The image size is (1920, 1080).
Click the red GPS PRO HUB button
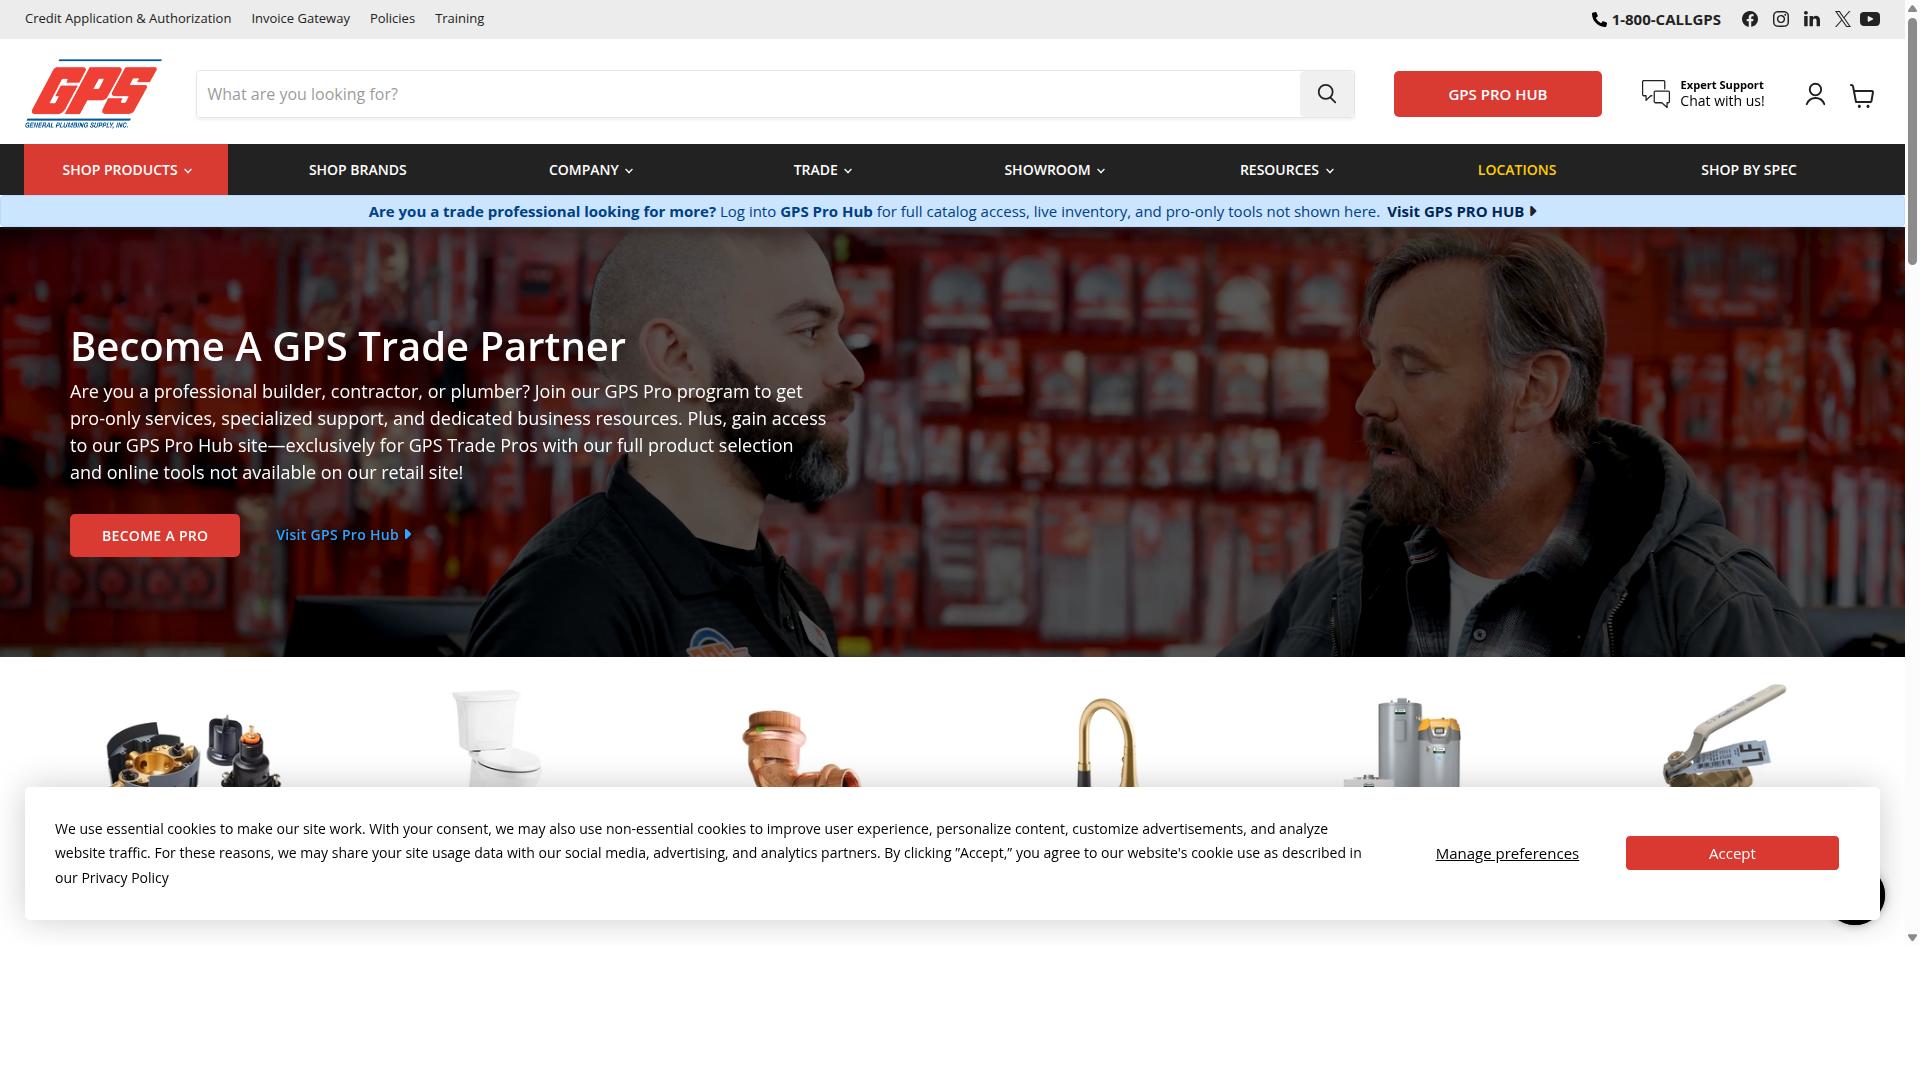tap(1497, 94)
